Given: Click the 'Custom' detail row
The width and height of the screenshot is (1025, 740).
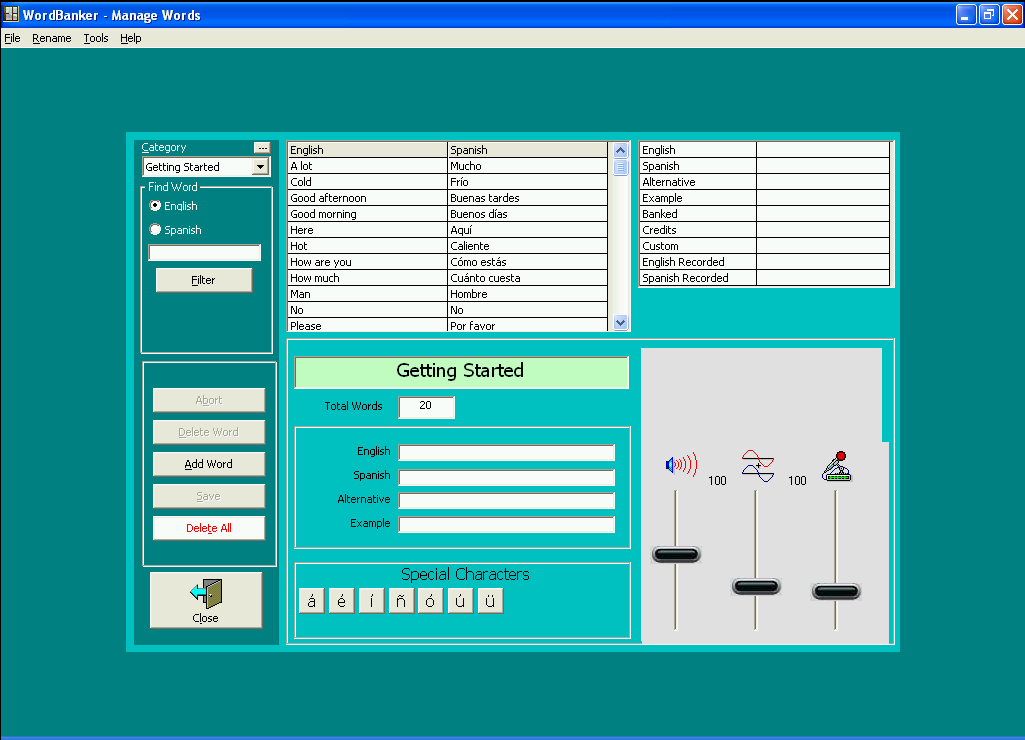Looking at the screenshot, I should click(764, 246).
